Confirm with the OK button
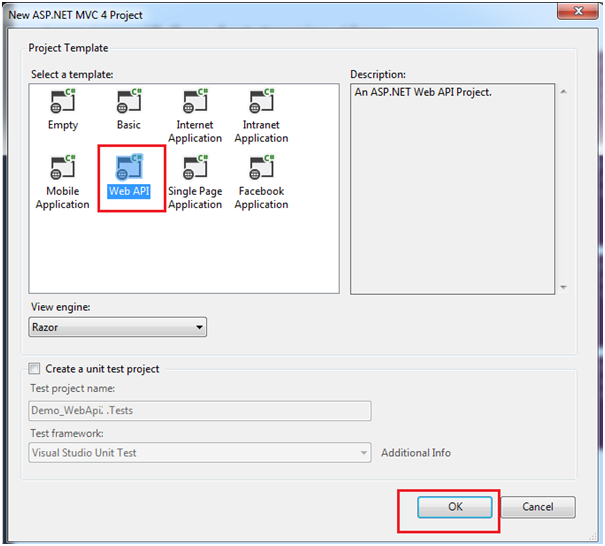The width and height of the screenshot is (605, 546). click(455, 507)
